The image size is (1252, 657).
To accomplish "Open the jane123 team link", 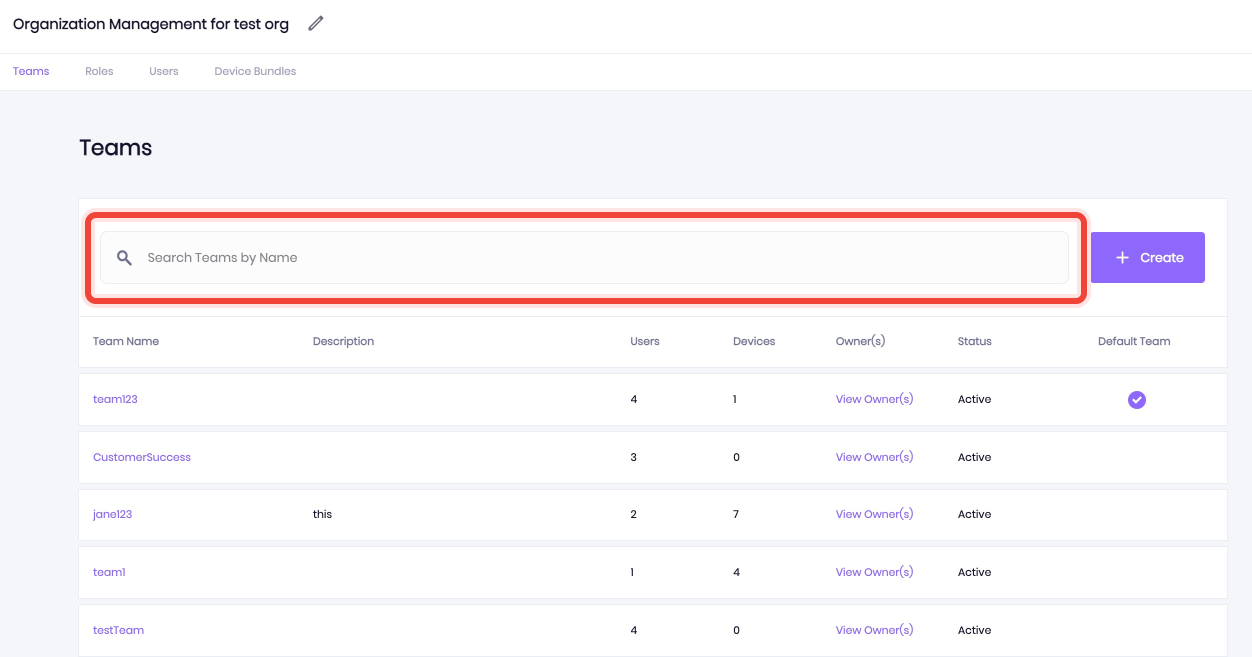I will click(112, 514).
